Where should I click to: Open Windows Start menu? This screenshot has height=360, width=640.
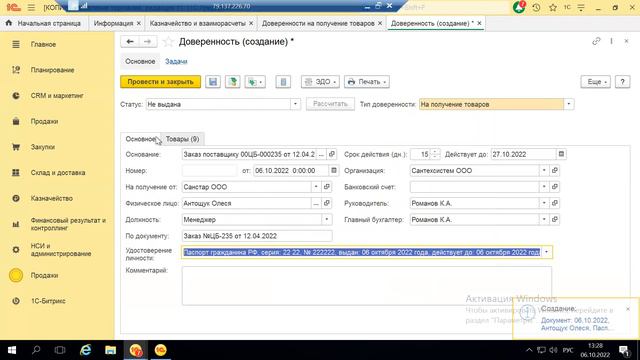[x=12, y=350]
